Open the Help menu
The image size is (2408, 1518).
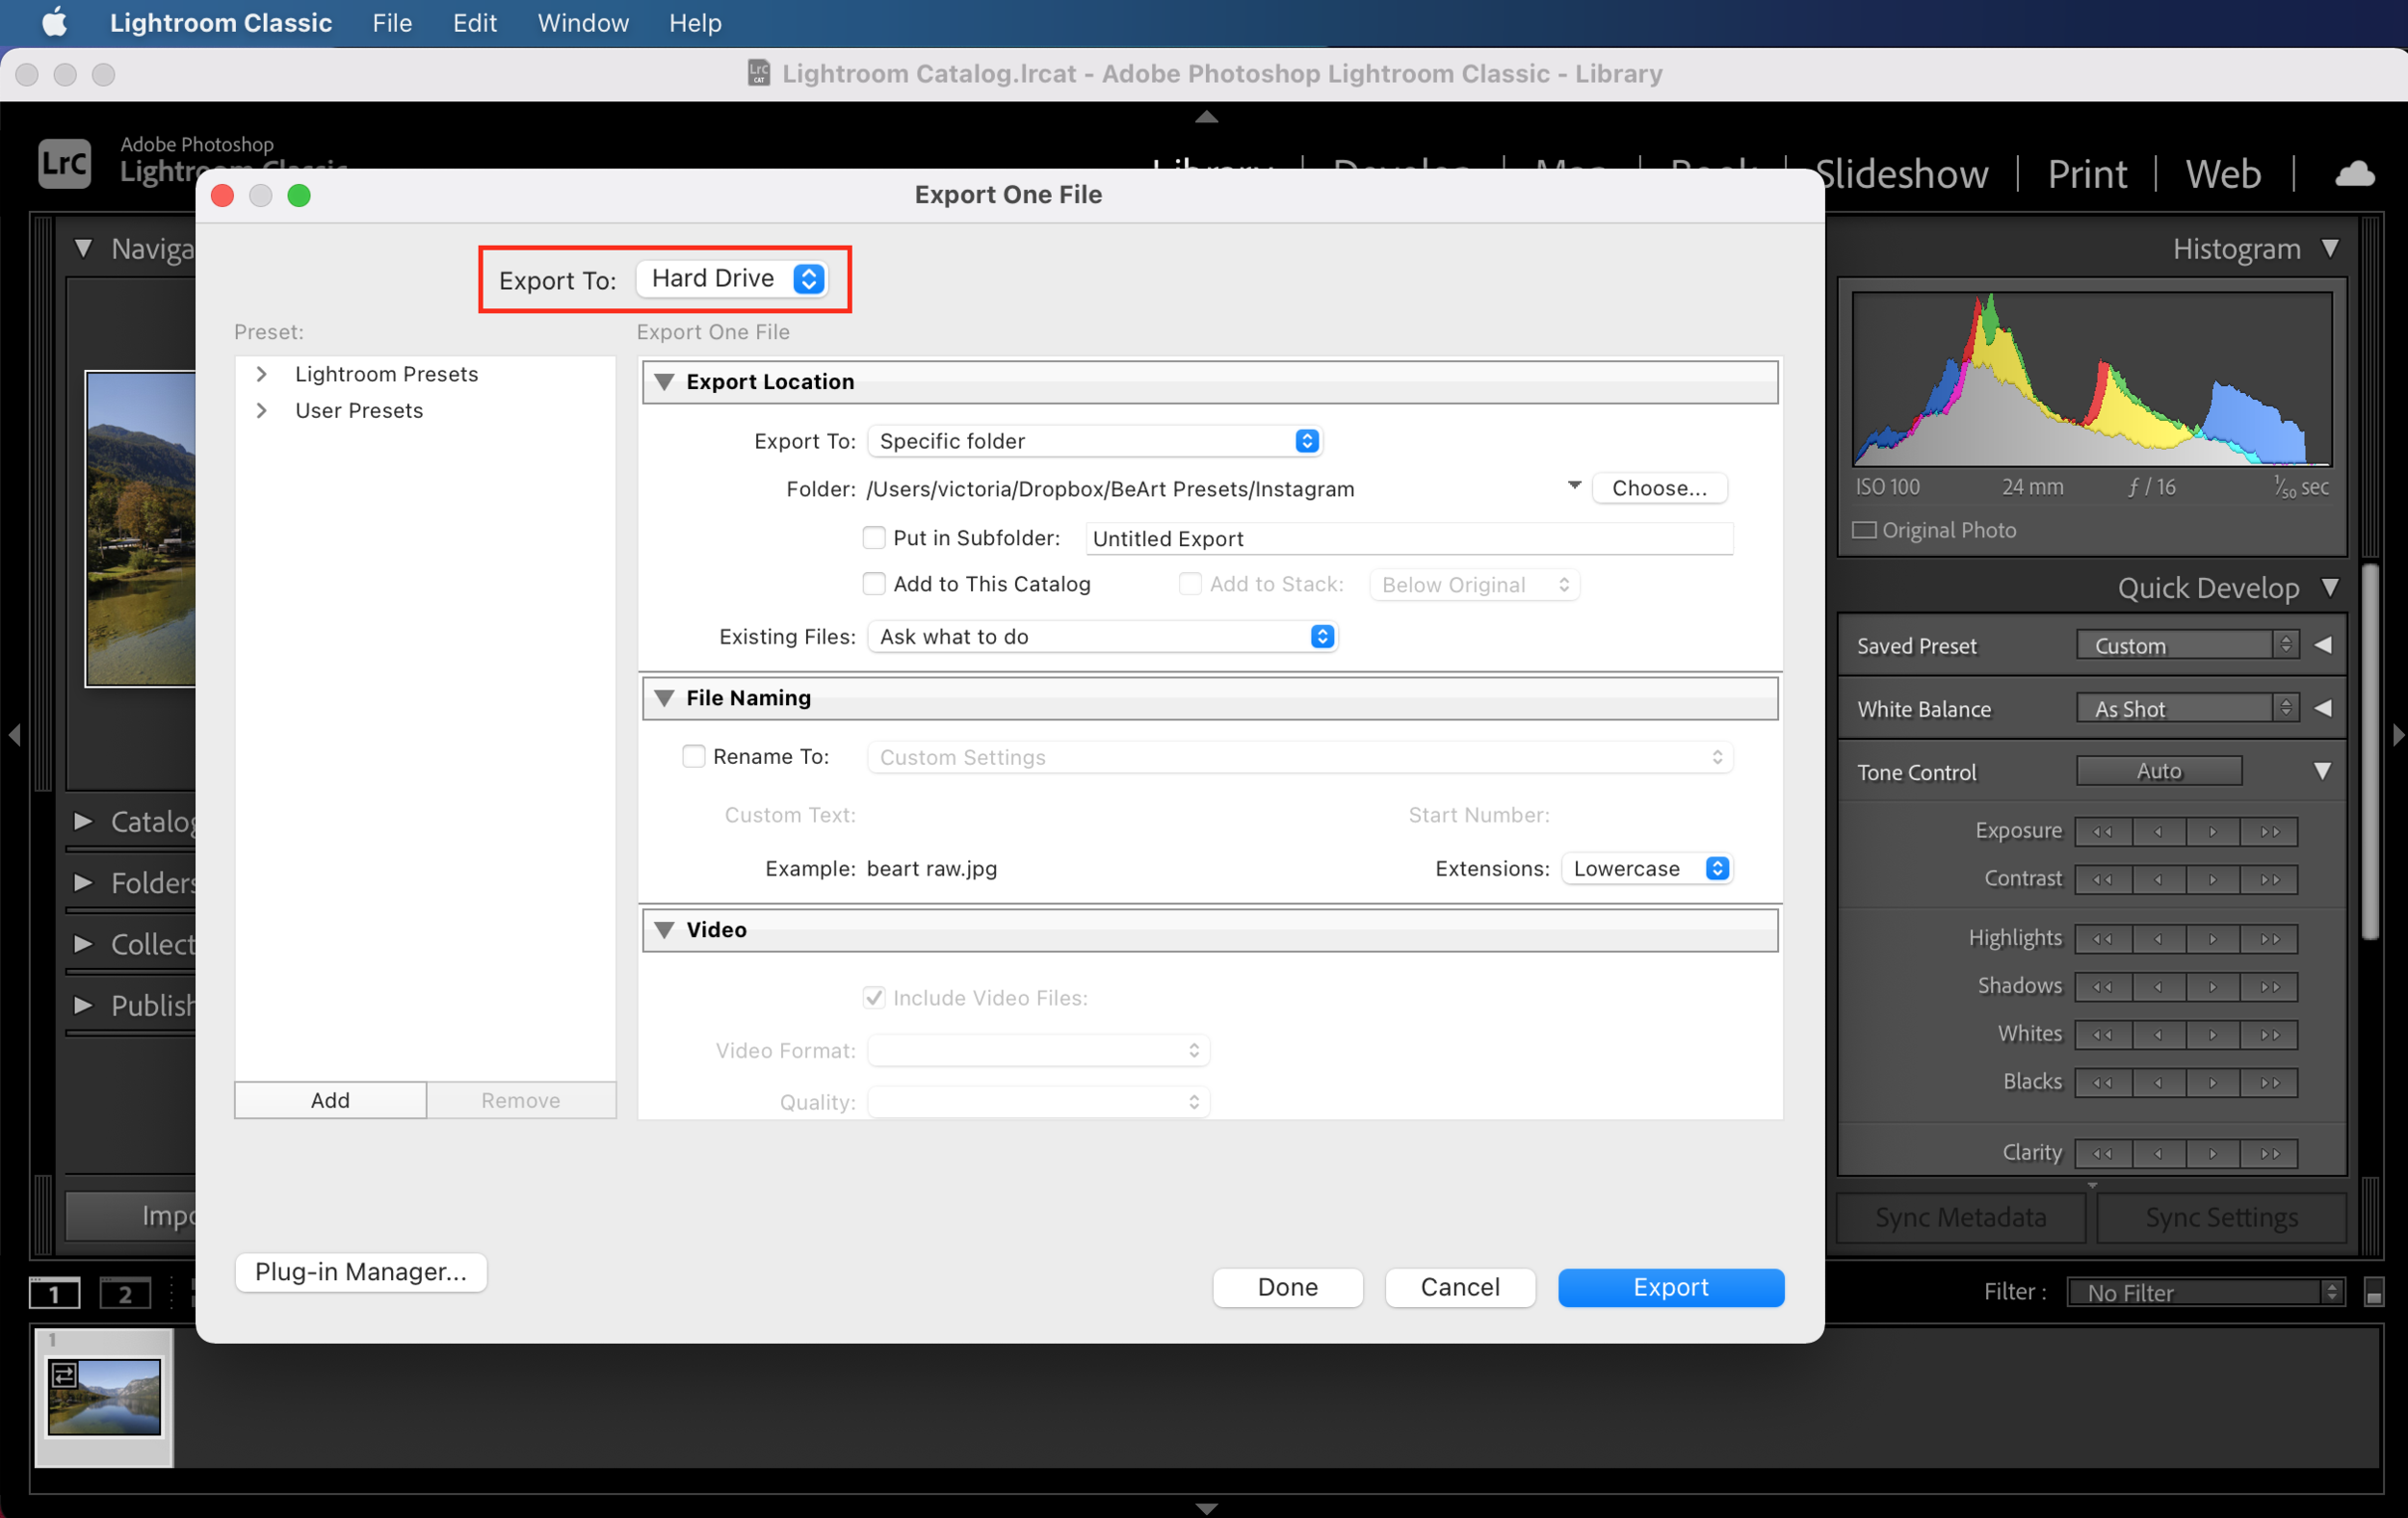coord(695,22)
